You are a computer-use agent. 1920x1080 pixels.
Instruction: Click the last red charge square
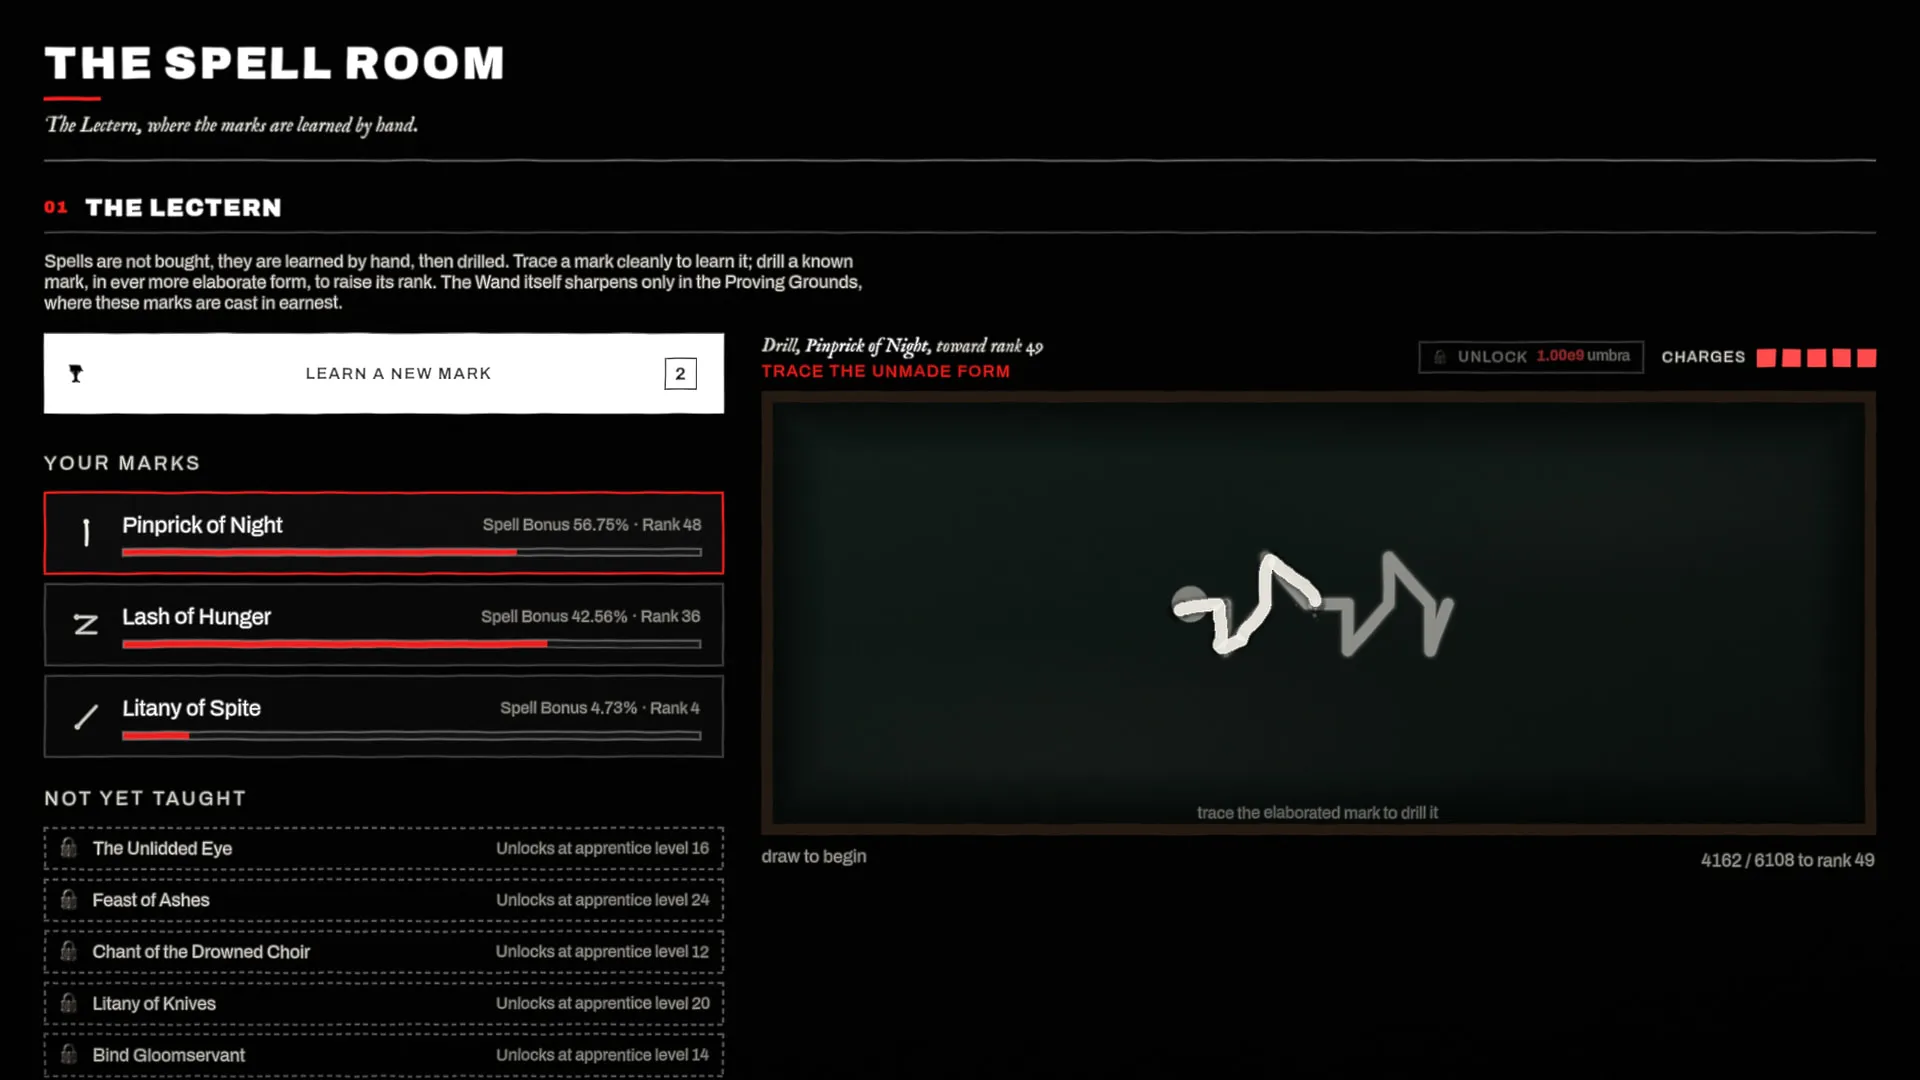[x=1866, y=358]
